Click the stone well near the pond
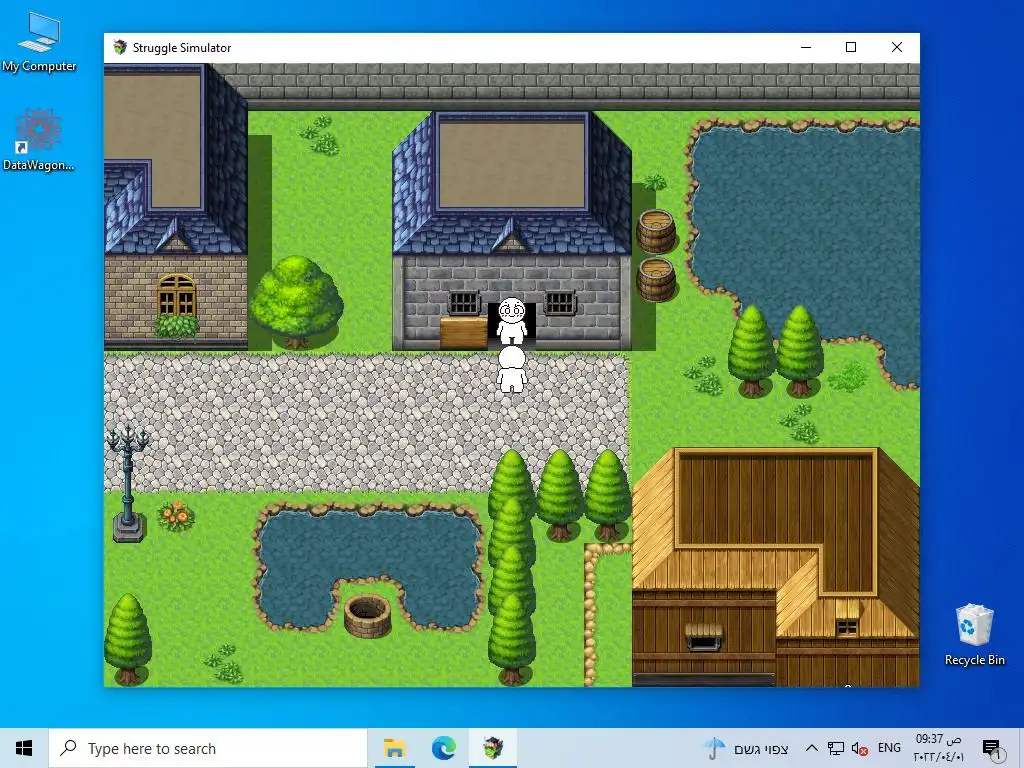 [x=367, y=615]
